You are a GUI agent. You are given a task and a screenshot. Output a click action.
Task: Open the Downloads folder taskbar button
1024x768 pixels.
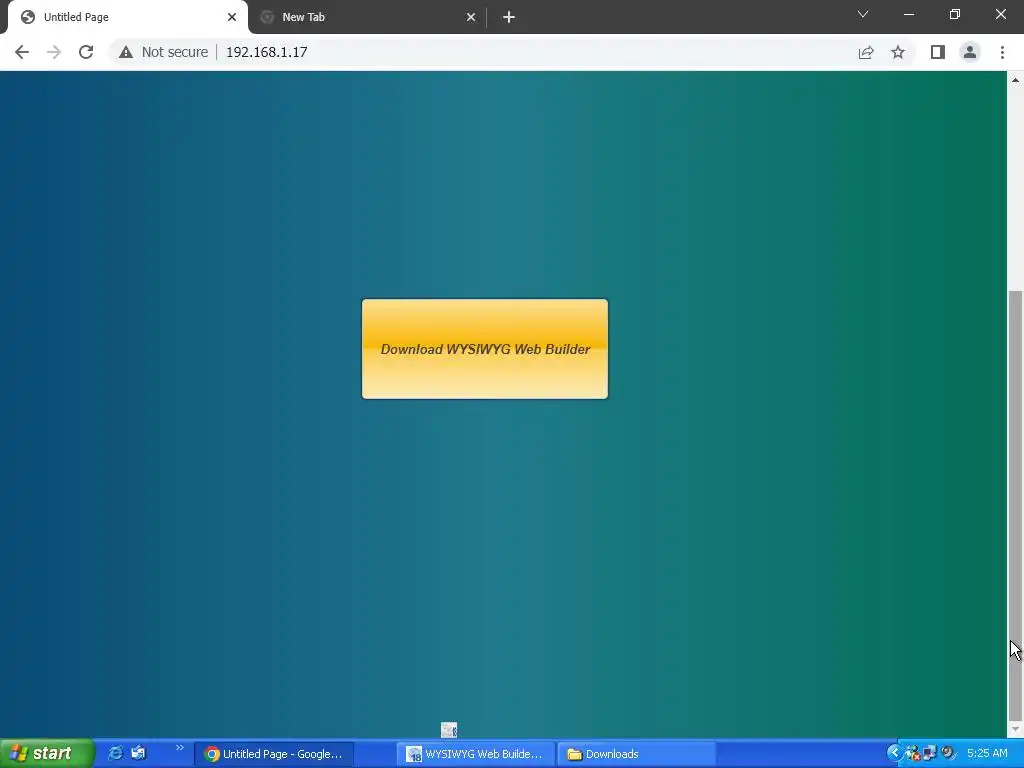pyautogui.click(x=637, y=754)
